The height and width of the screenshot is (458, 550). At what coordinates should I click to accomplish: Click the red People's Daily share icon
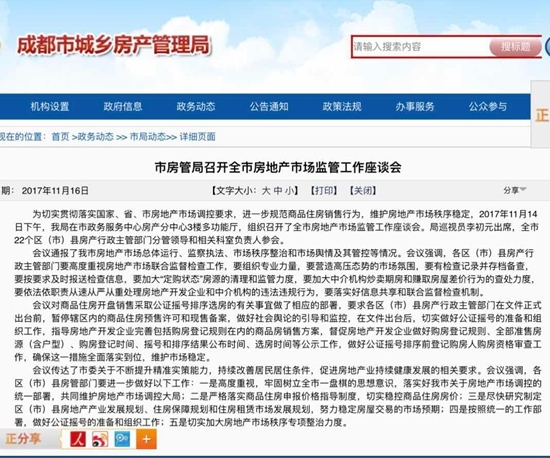coord(78,439)
